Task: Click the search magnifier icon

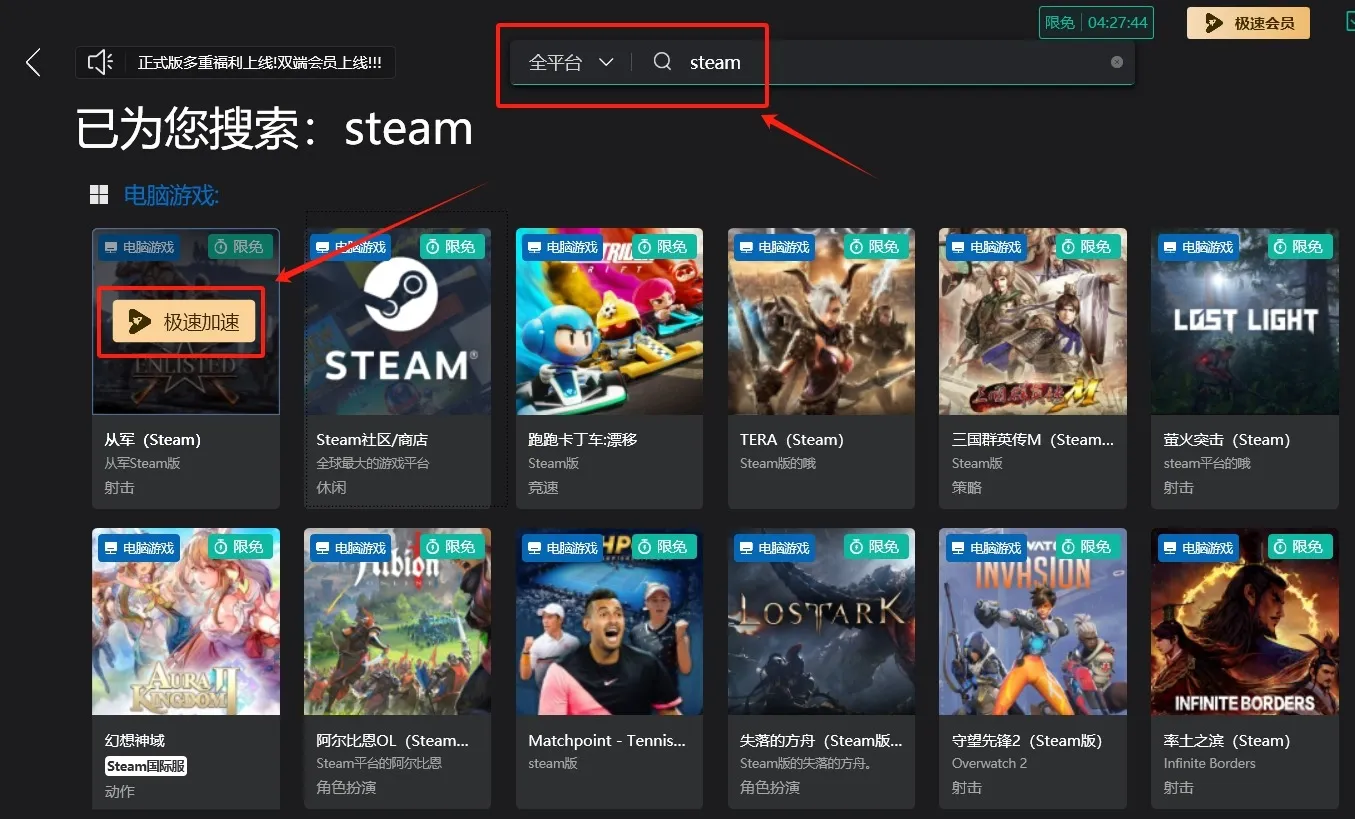Action: pos(662,62)
